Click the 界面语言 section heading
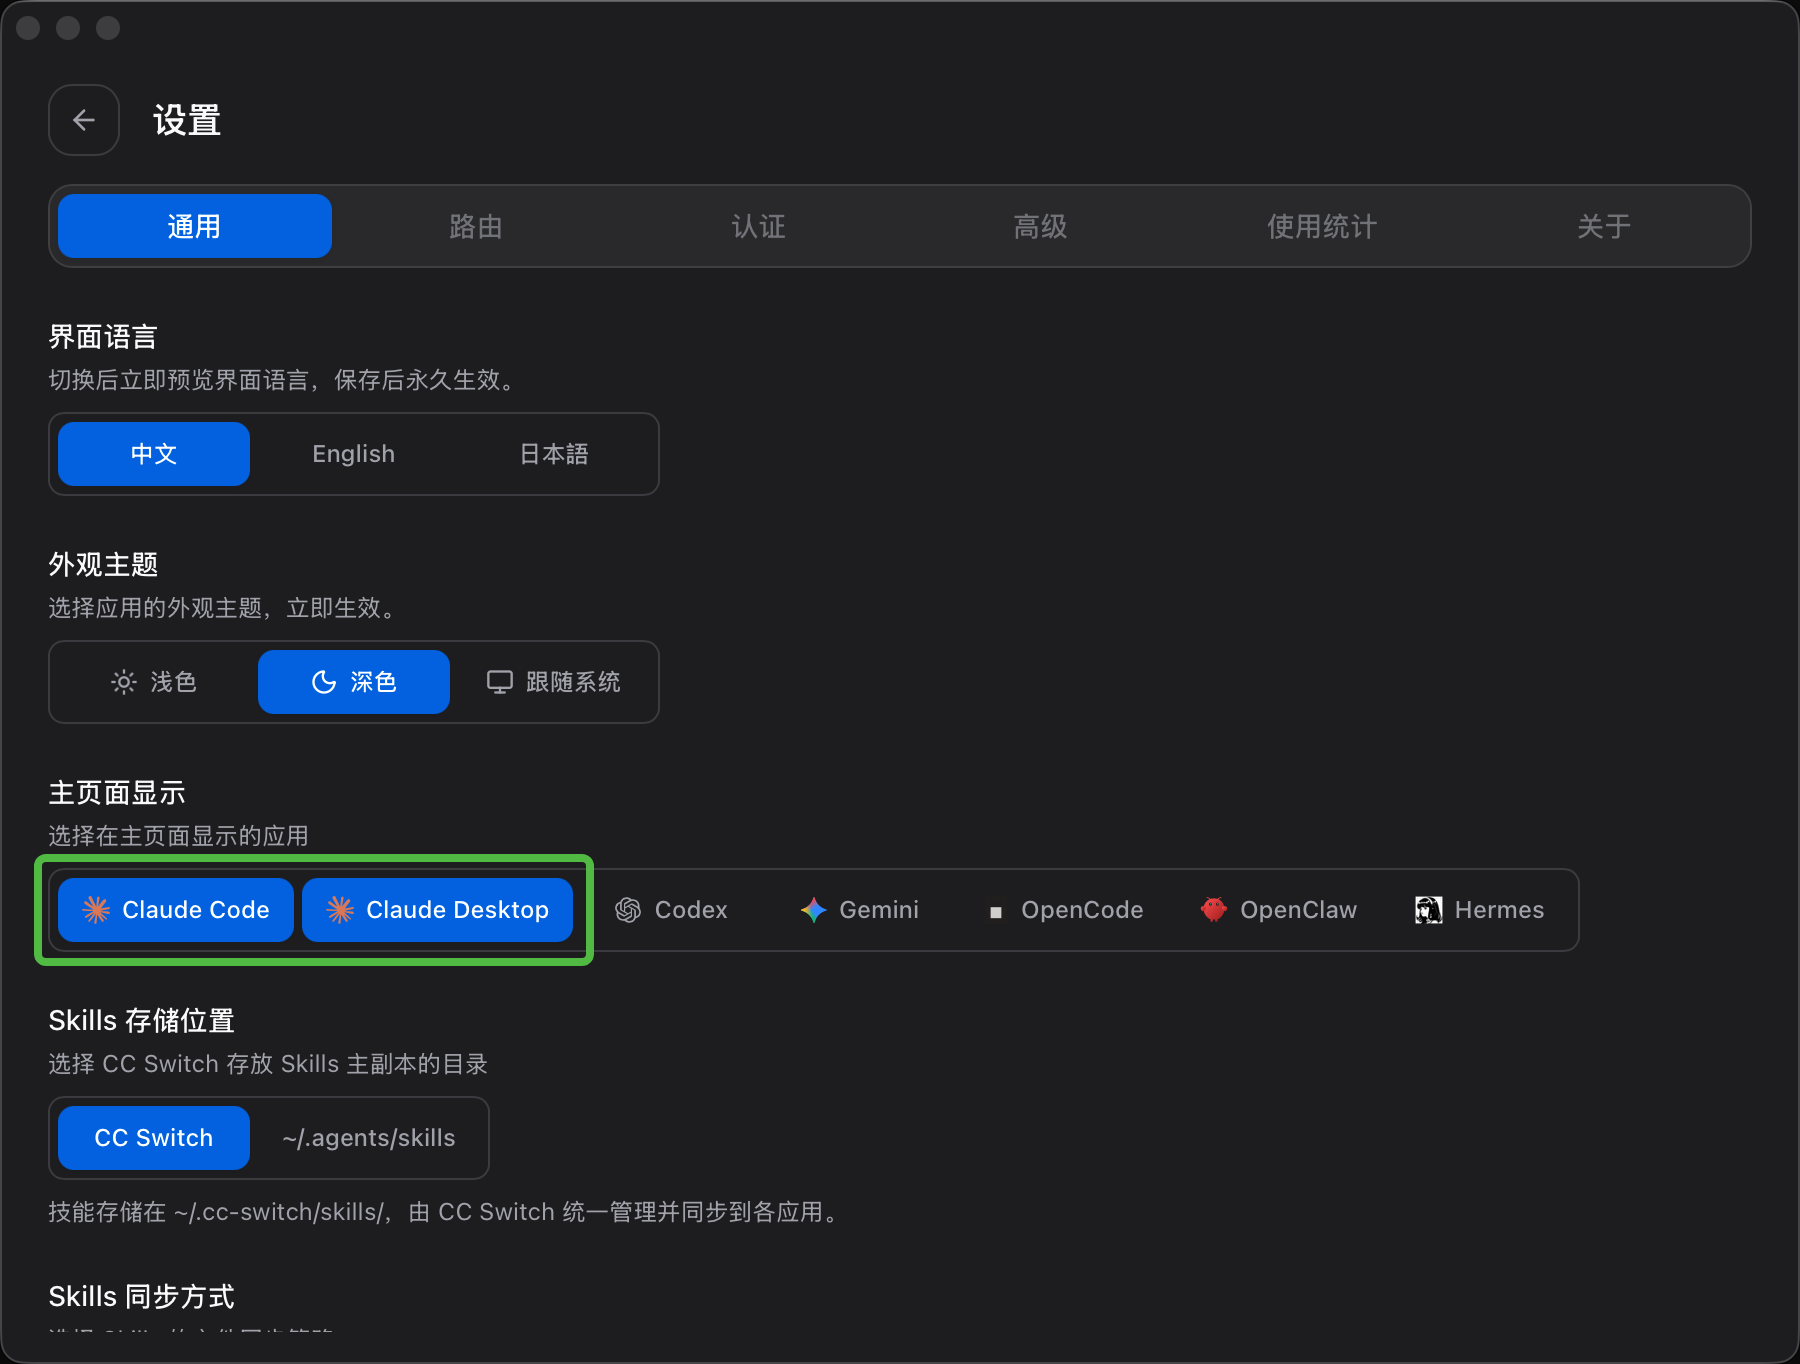The height and width of the screenshot is (1364, 1800). (103, 337)
